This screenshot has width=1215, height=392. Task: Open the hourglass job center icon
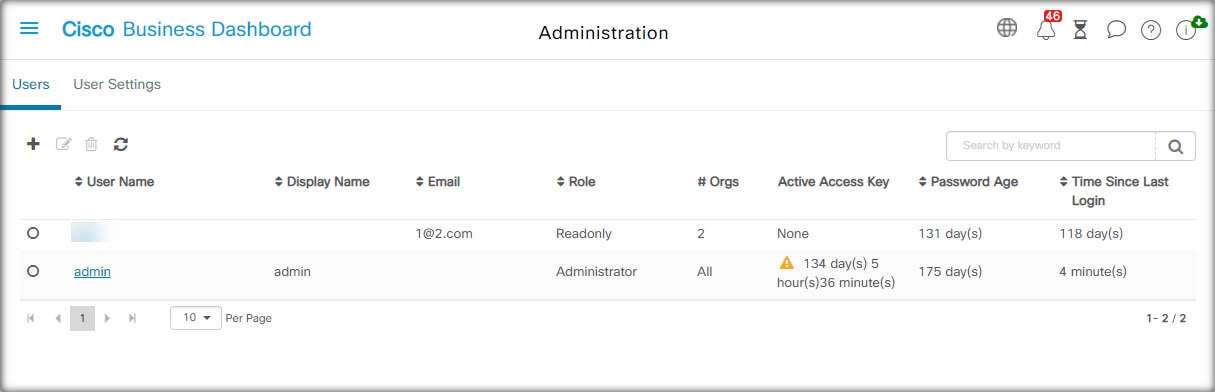point(1080,30)
